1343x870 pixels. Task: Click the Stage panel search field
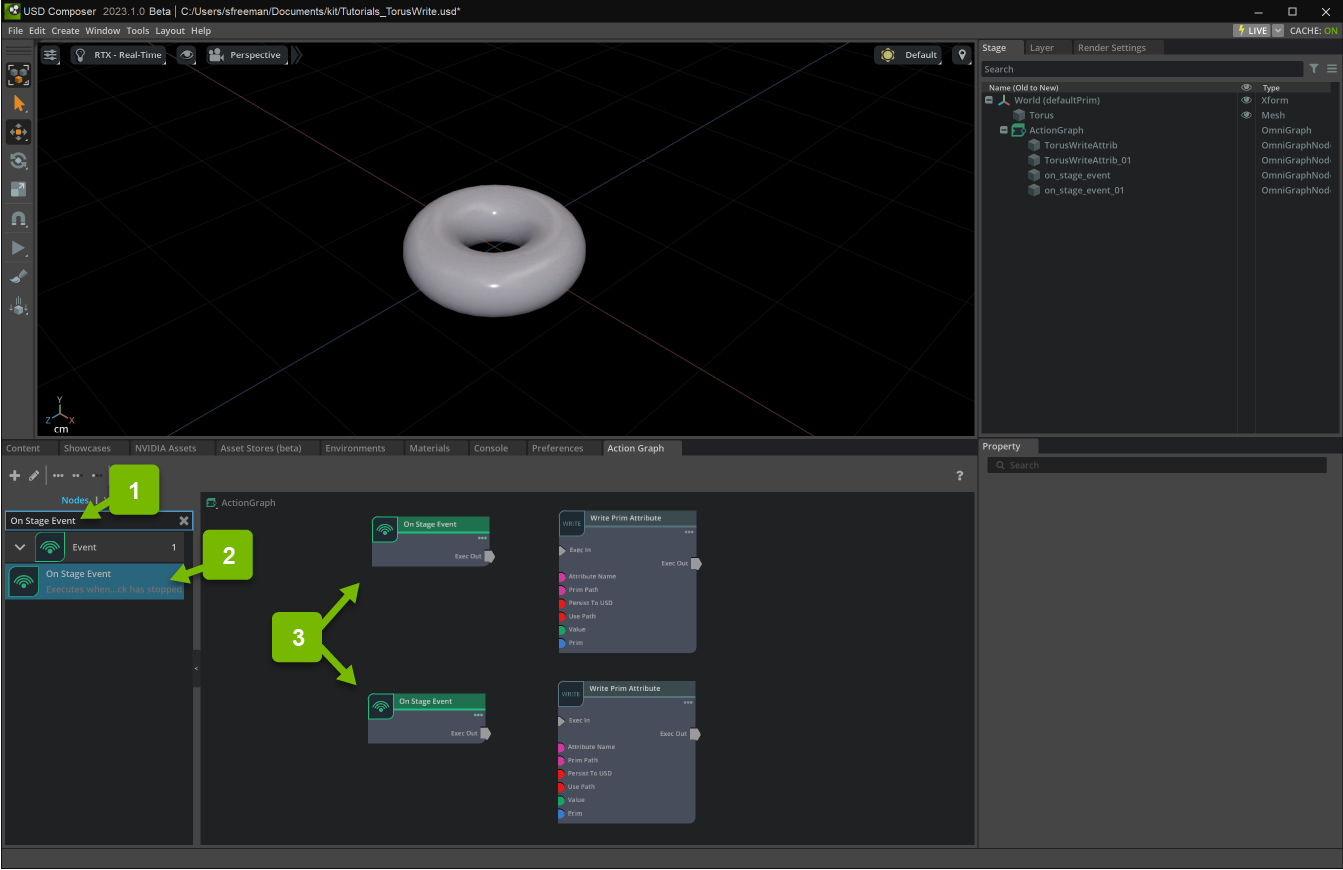point(1141,69)
